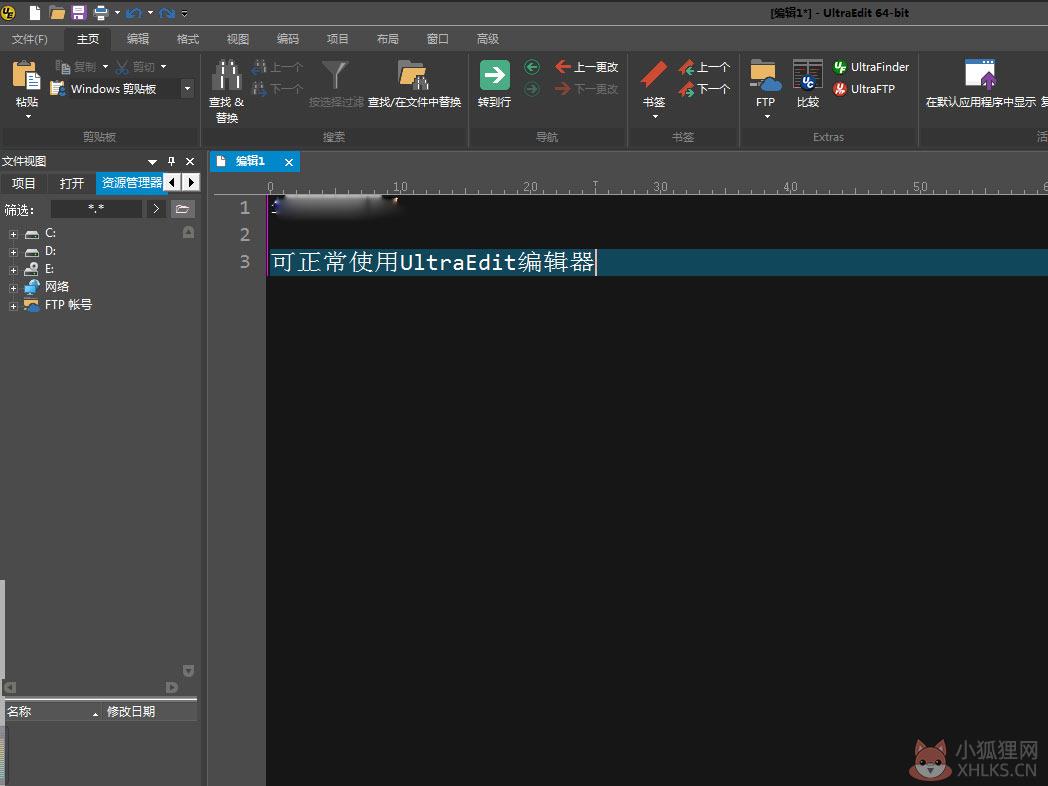Select the 网络 tree item

pyautogui.click(x=56, y=287)
